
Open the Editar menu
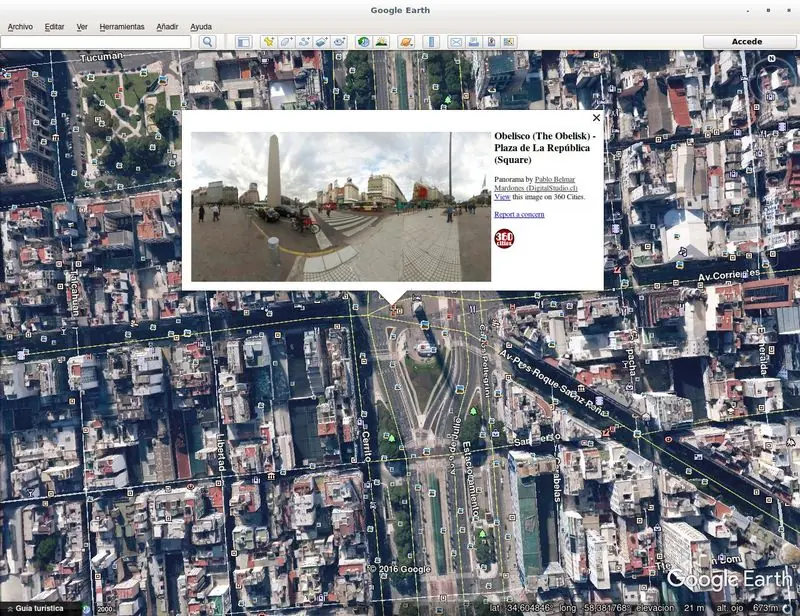coord(54,27)
